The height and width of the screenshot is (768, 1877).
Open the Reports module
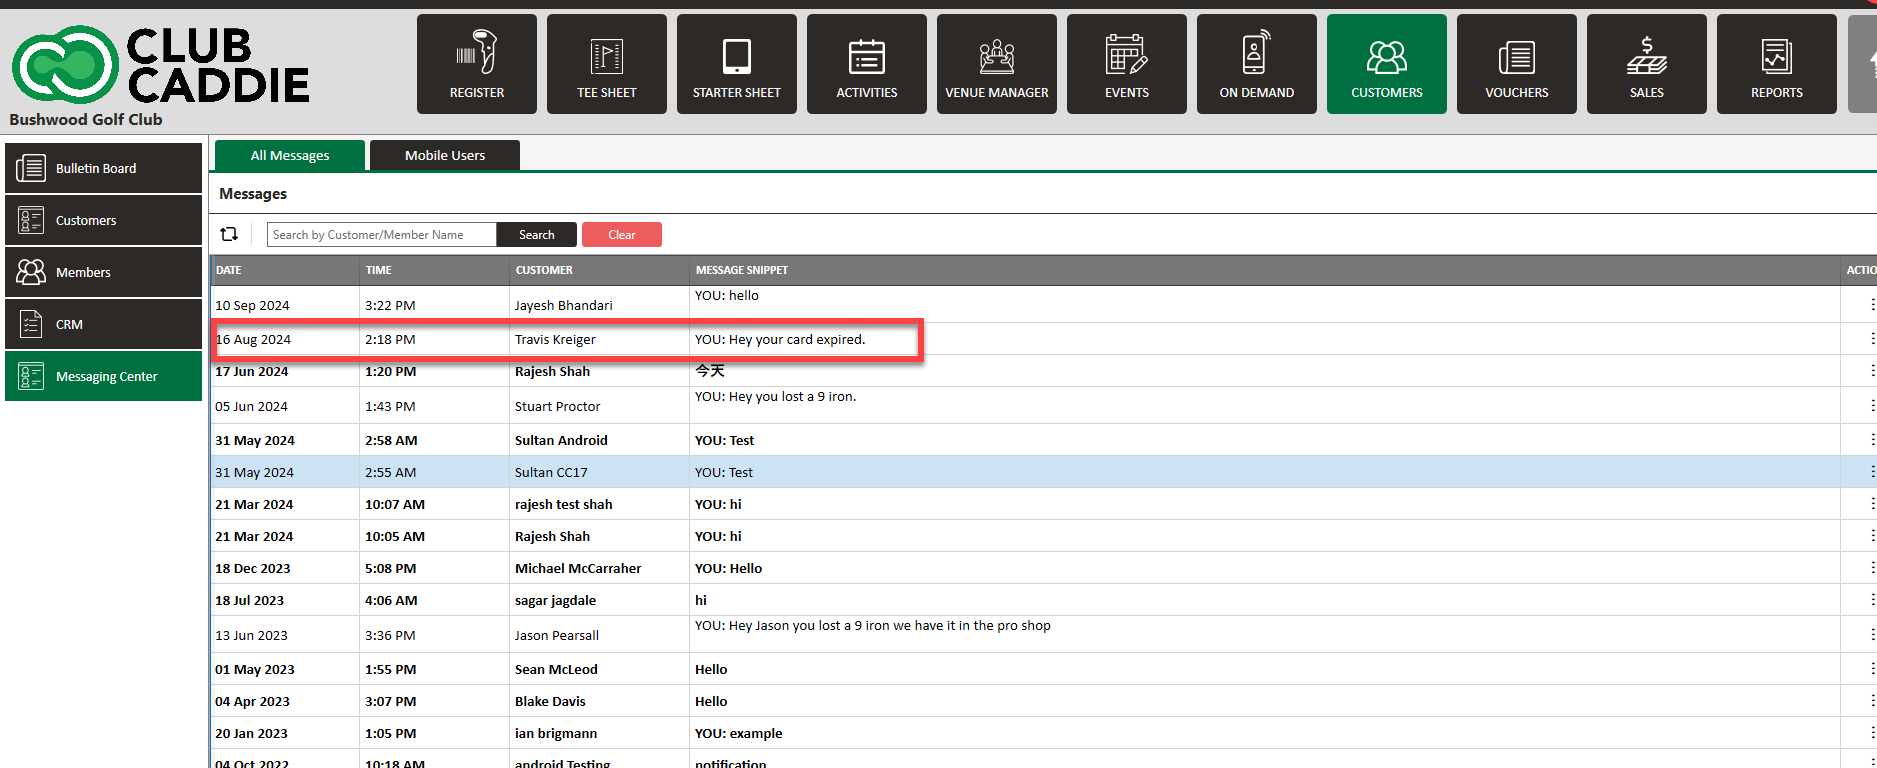pyautogui.click(x=1777, y=64)
